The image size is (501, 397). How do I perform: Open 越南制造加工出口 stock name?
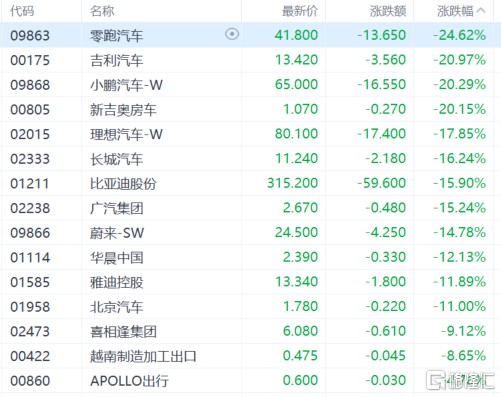pyautogui.click(x=143, y=356)
